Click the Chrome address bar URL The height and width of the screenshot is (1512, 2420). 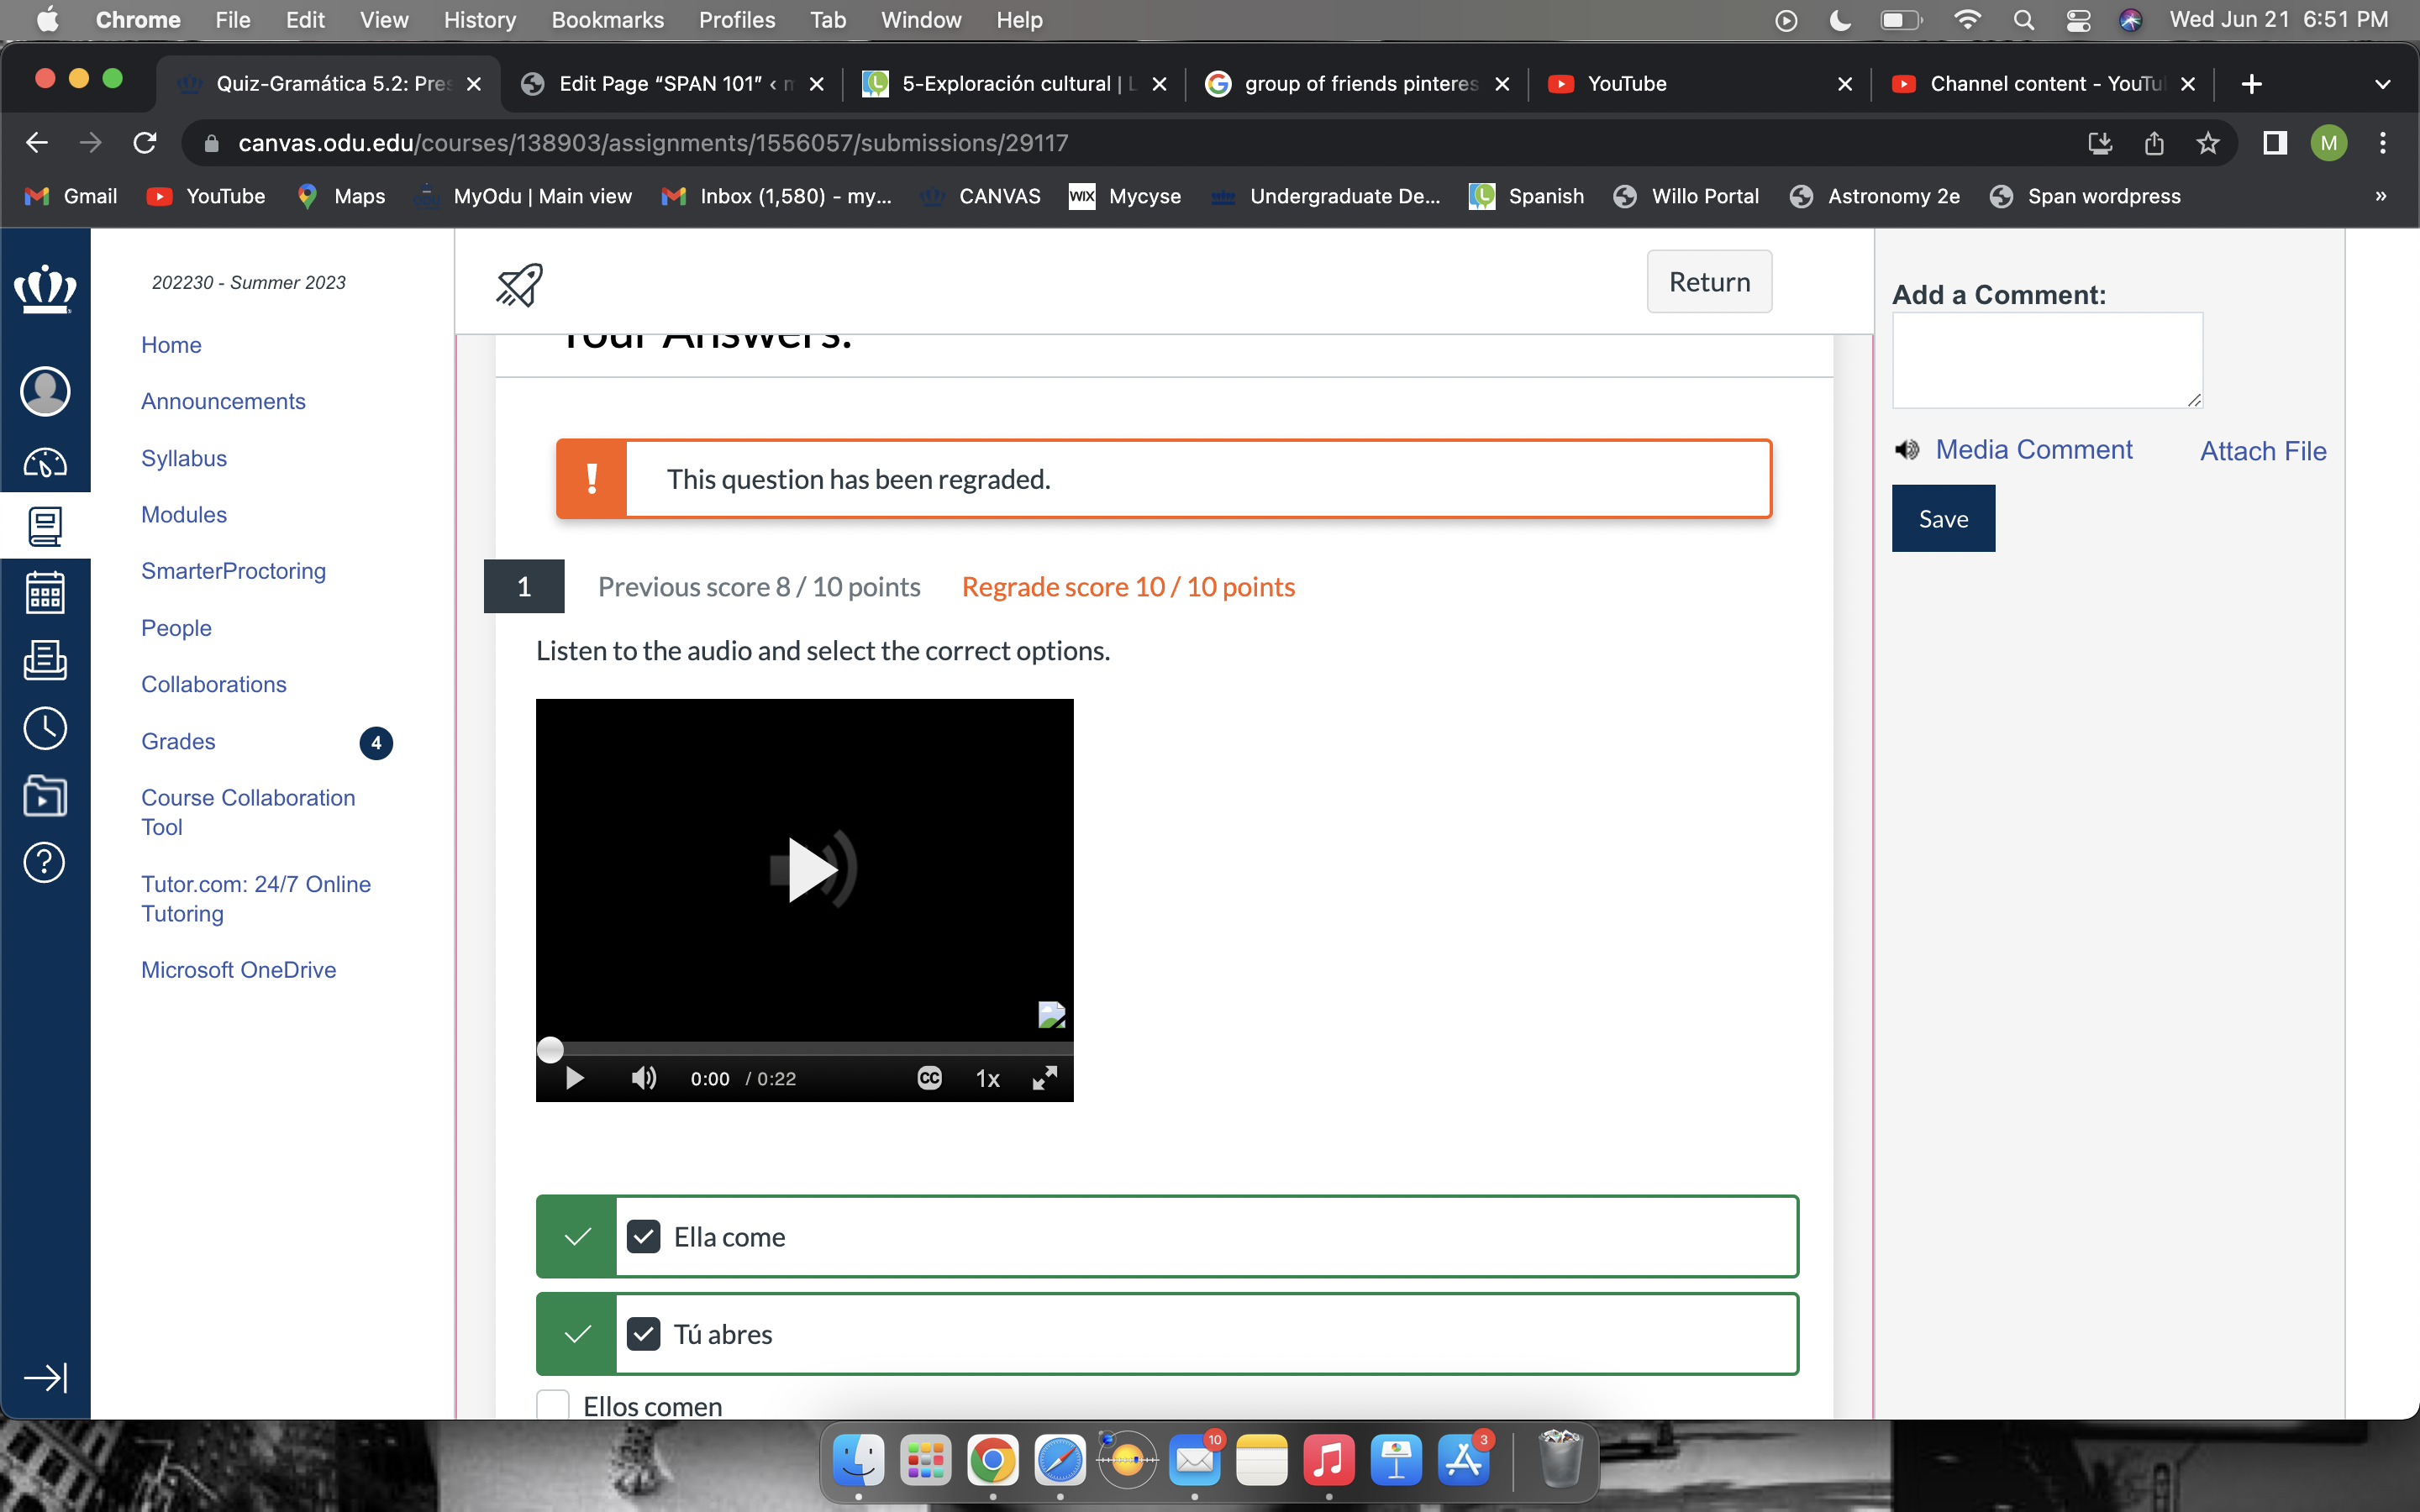click(x=653, y=143)
